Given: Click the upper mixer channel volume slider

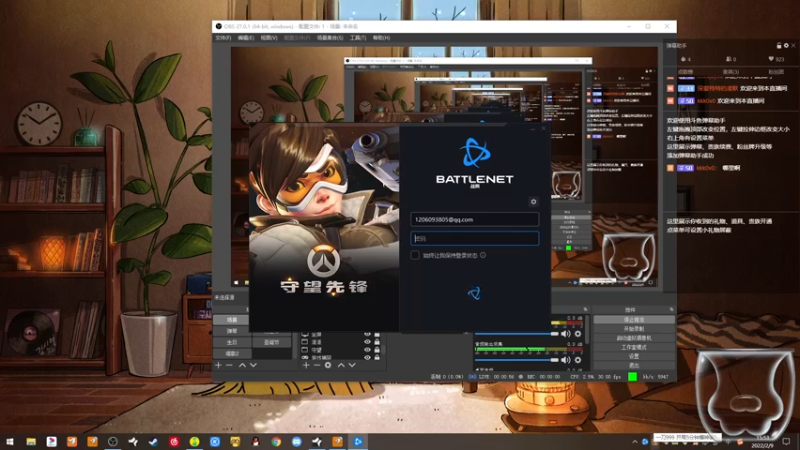Looking at the screenshot, I should (x=516, y=334).
